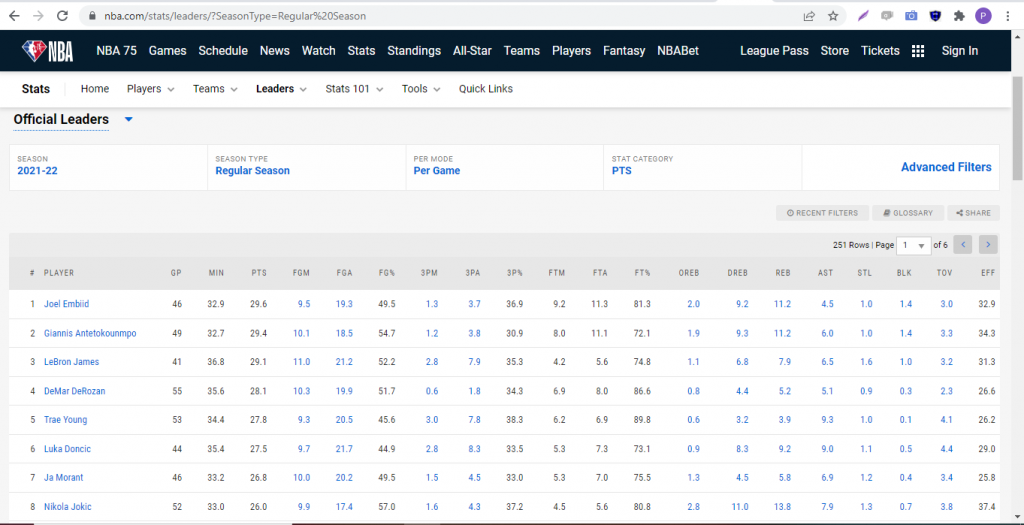Open Chrome three-dot menu

(1008, 16)
